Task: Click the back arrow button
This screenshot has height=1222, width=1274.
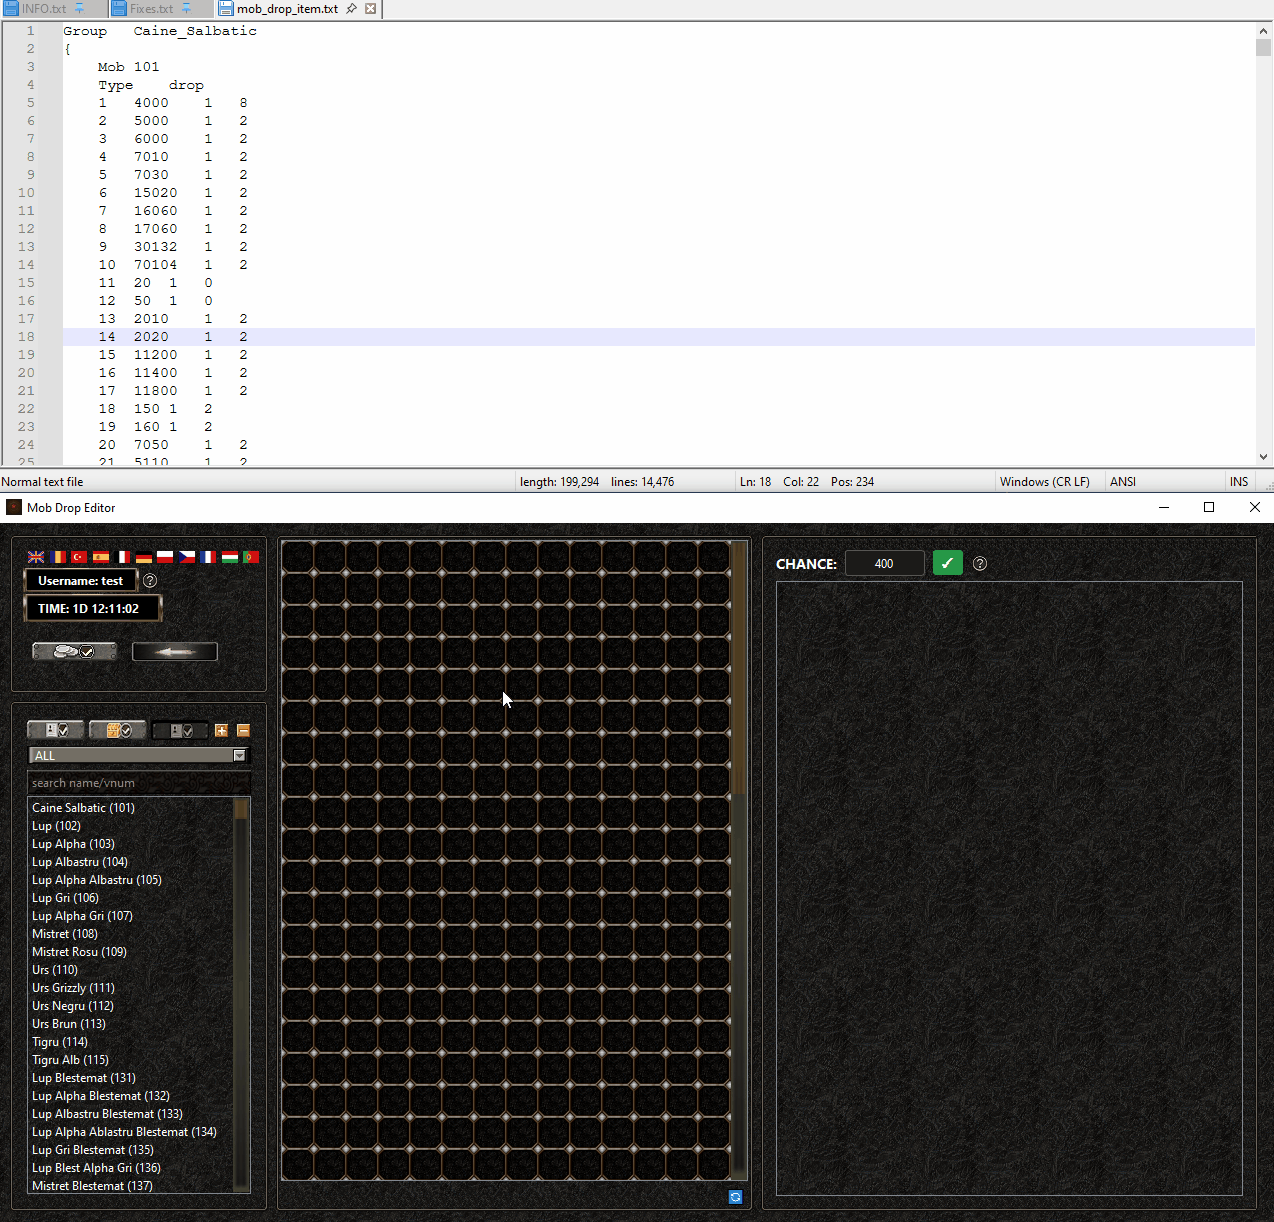Action: pyautogui.click(x=175, y=652)
